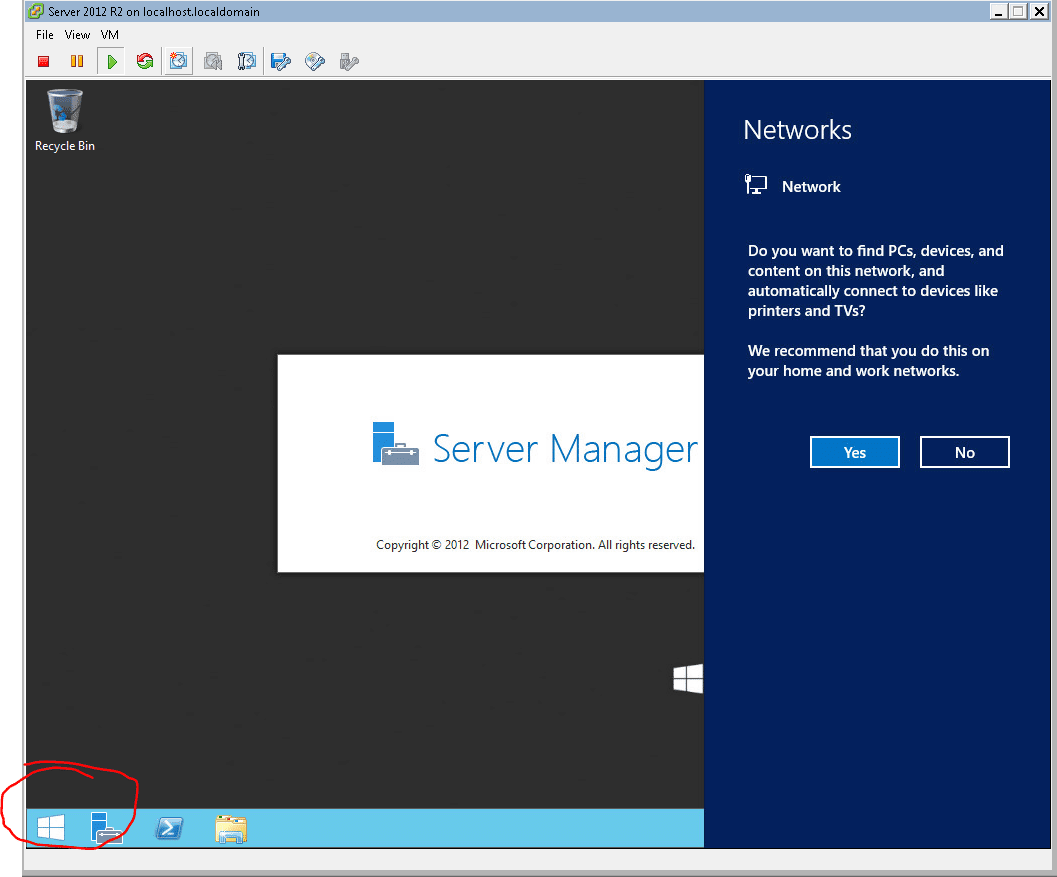
Task: Restart the guest with the reset icon
Action: pyautogui.click(x=145, y=62)
